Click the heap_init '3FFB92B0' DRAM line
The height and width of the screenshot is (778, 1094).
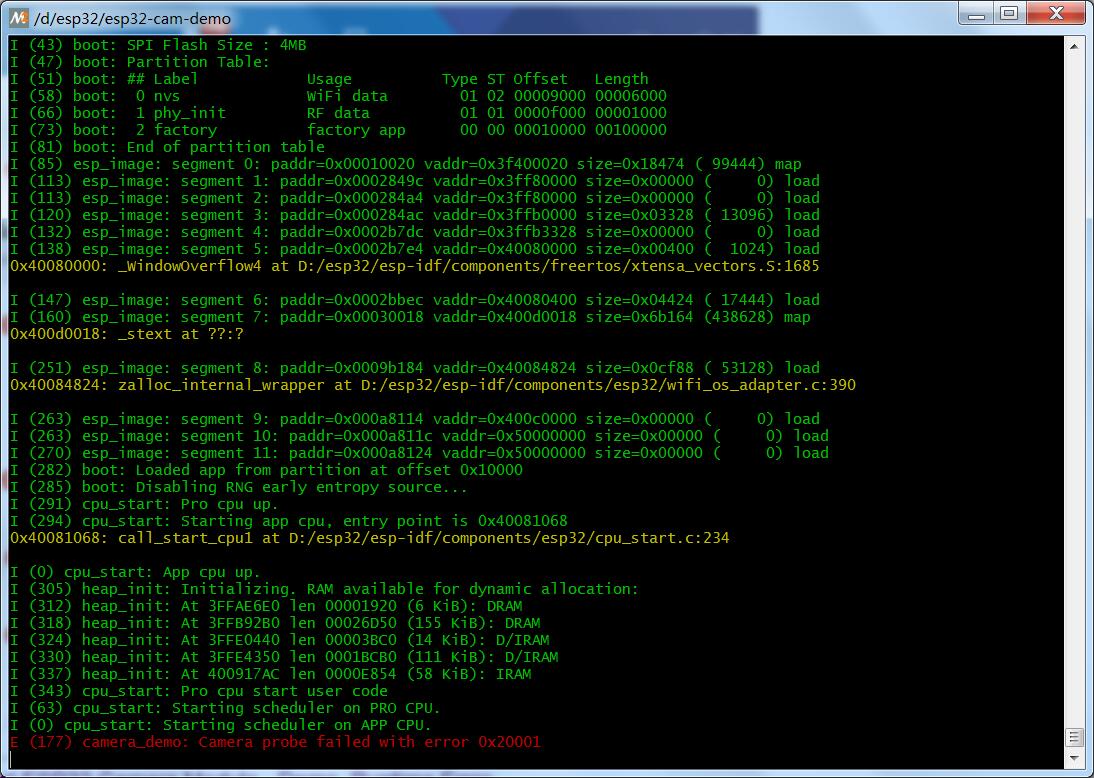point(275,624)
